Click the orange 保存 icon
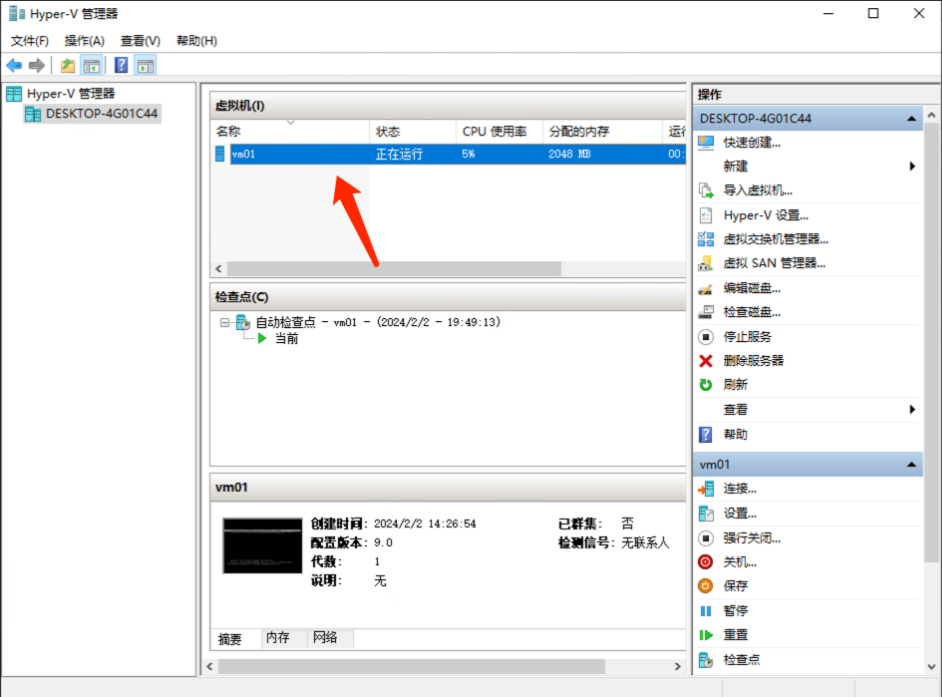Image resolution: width=942 pixels, height=697 pixels. point(706,586)
